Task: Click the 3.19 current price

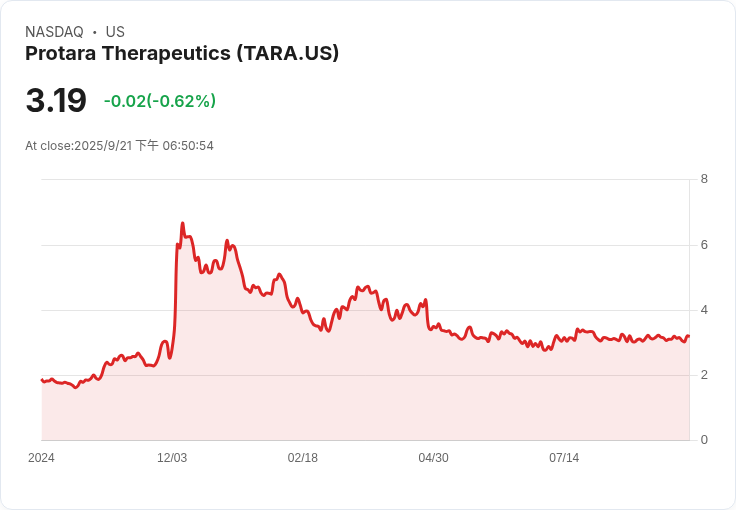Action: (x=56, y=100)
